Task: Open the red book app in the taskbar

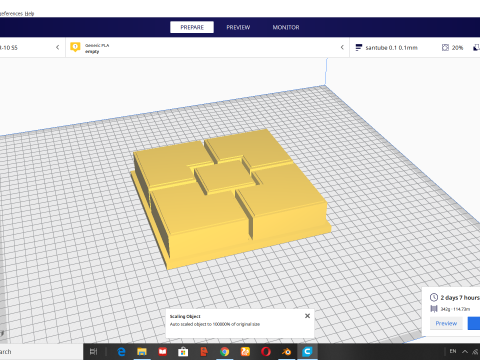Action: click(x=163, y=351)
